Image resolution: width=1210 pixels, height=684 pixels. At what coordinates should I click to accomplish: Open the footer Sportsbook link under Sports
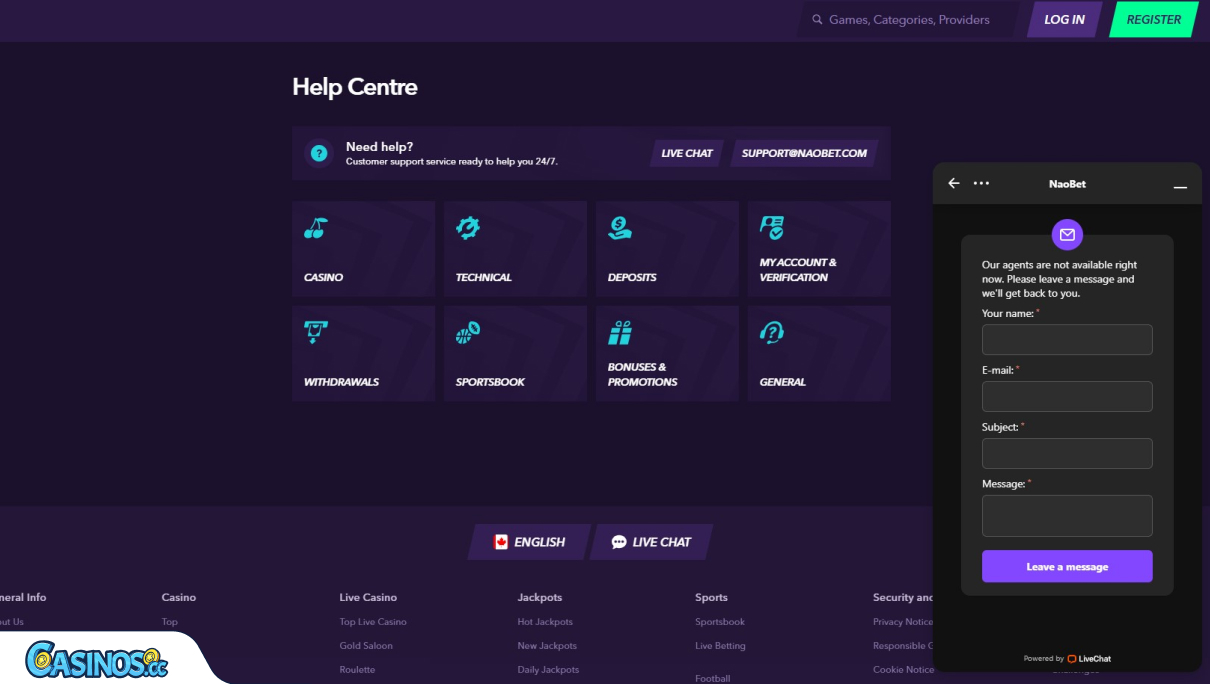[x=720, y=622]
